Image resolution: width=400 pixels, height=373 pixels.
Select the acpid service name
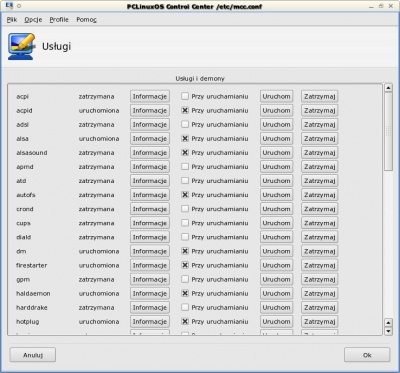point(24,110)
